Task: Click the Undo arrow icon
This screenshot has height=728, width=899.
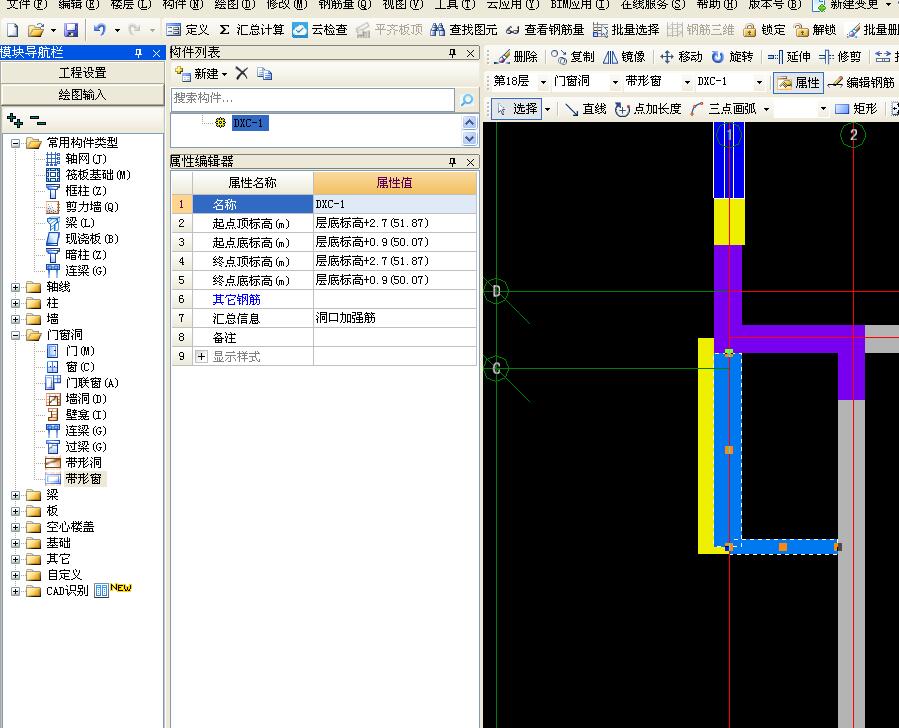Action: coord(100,30)
